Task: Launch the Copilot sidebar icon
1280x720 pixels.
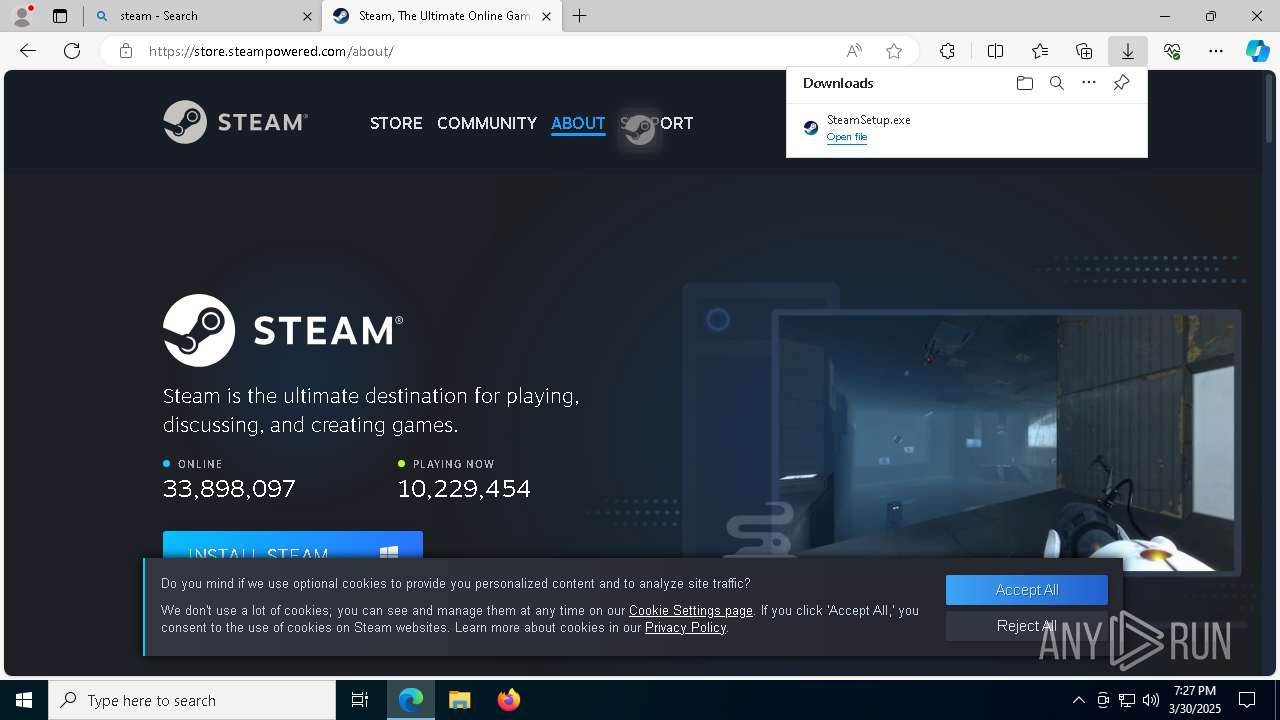Action: pos(1257,51)
